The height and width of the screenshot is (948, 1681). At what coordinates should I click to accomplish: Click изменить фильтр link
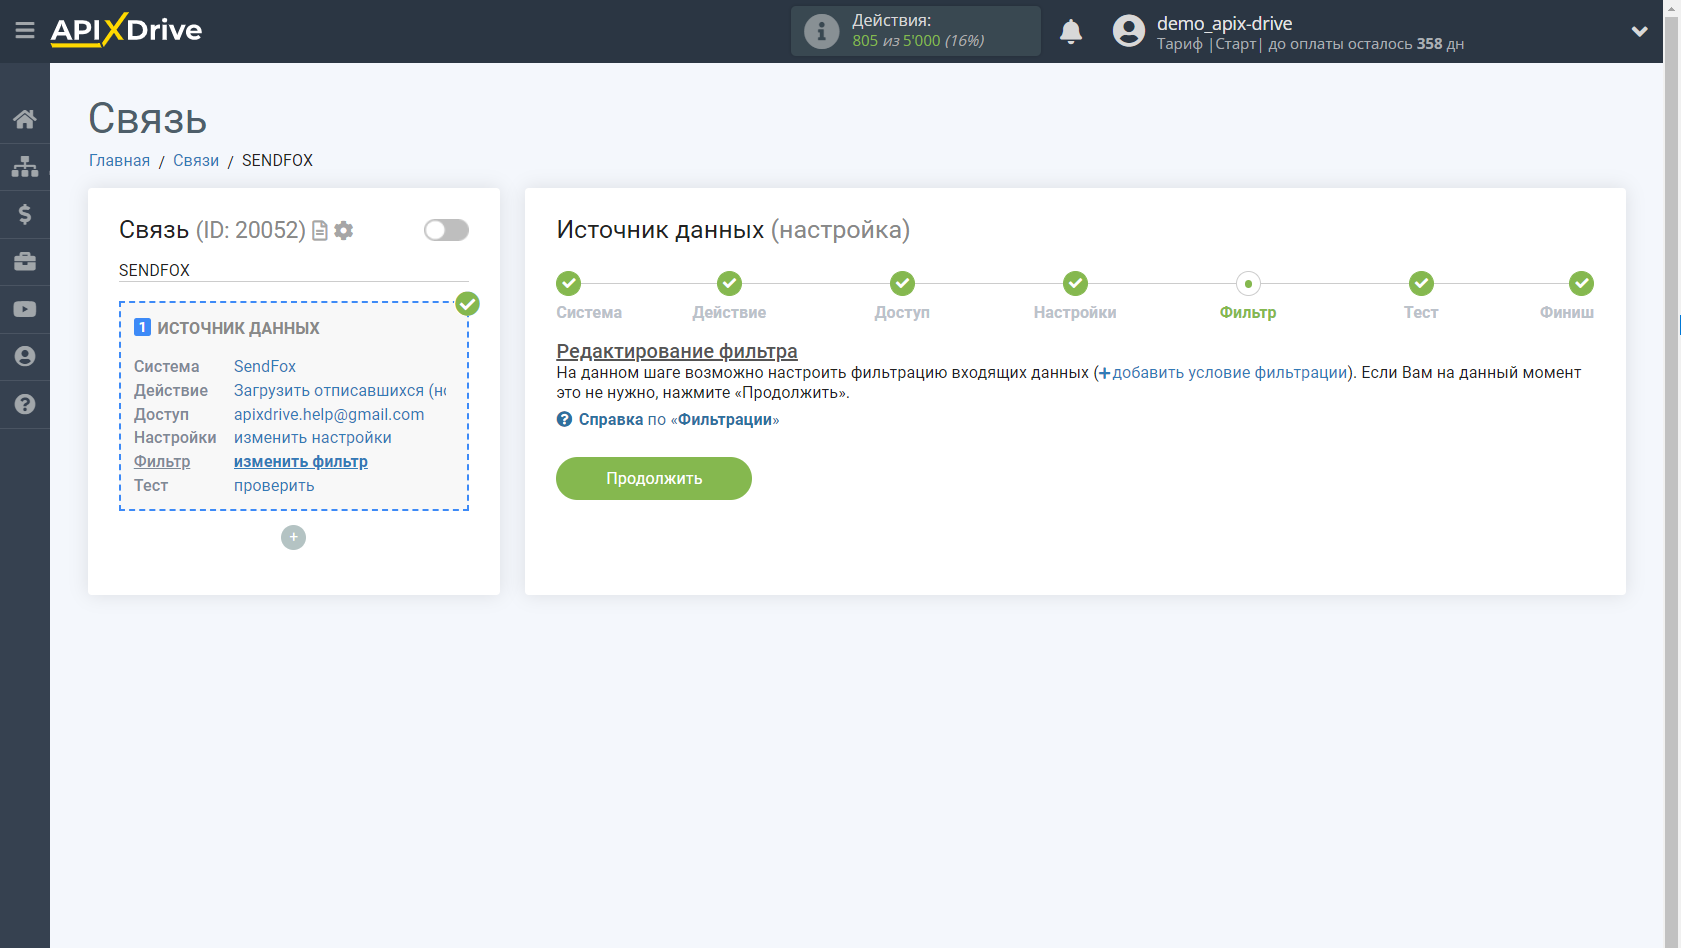[301, 462]
